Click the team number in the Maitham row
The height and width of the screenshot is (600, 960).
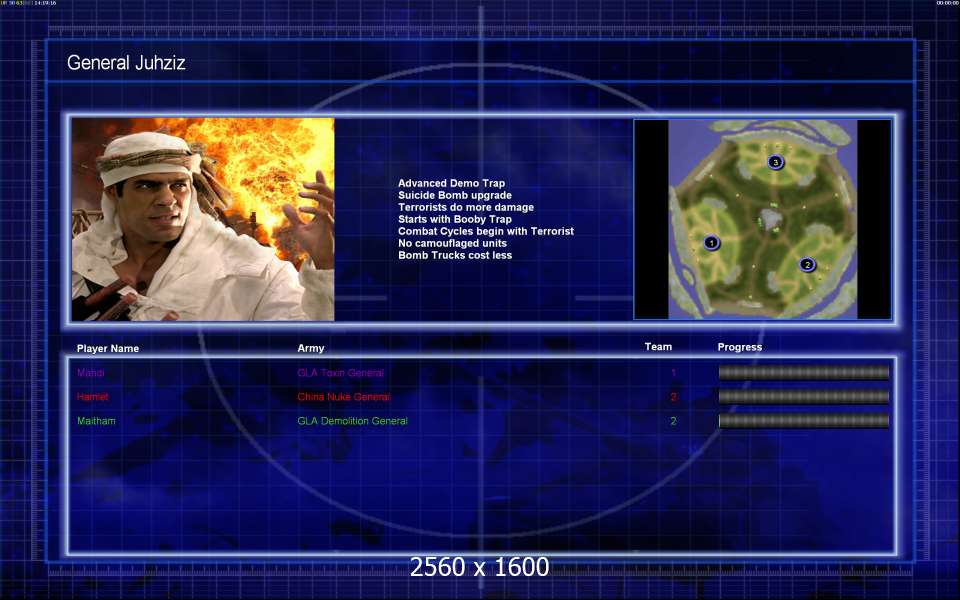pyautogui.click(x=673, y=421)
